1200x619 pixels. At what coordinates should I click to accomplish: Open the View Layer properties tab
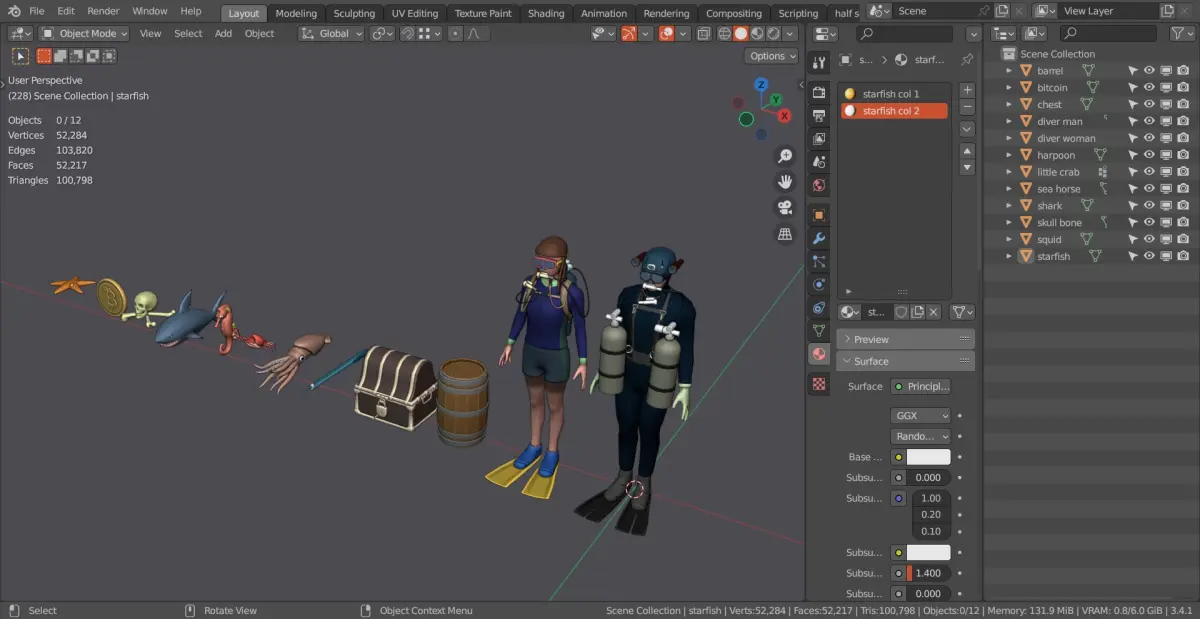click(x=819, y=138)
